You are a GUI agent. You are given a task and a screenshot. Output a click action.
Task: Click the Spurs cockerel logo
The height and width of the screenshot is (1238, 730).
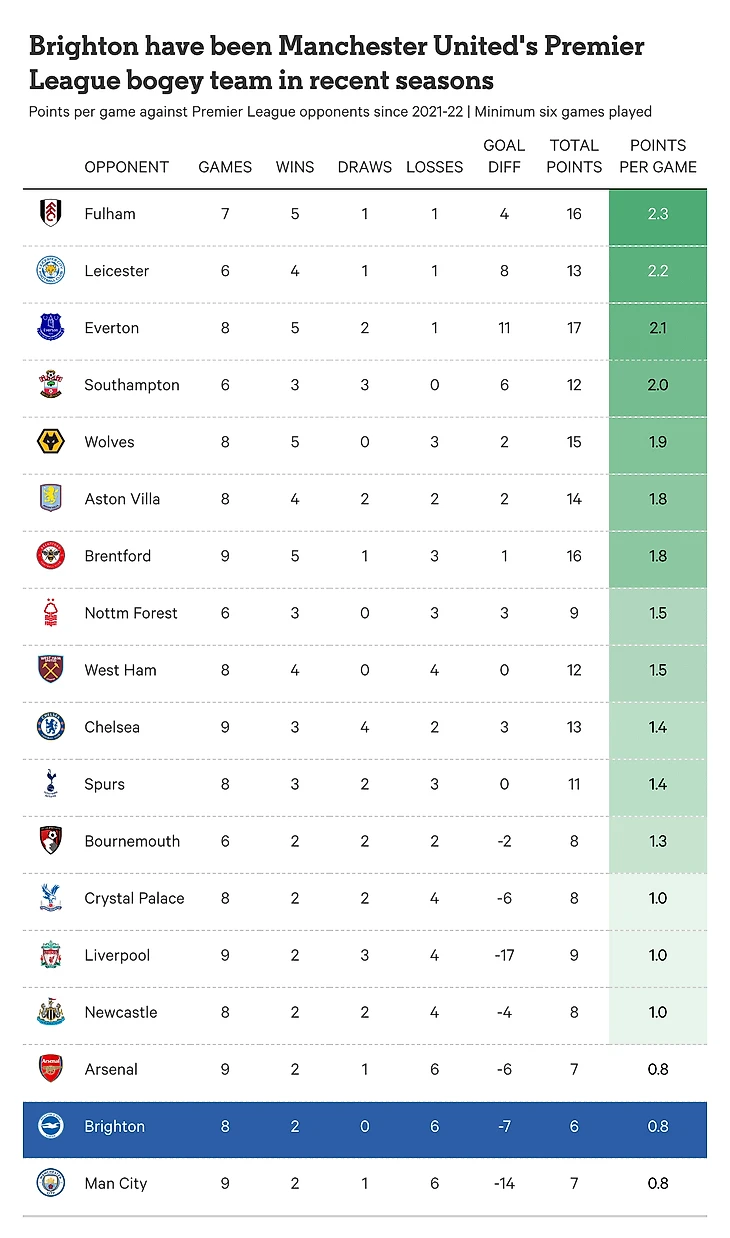tap(50, 783)
